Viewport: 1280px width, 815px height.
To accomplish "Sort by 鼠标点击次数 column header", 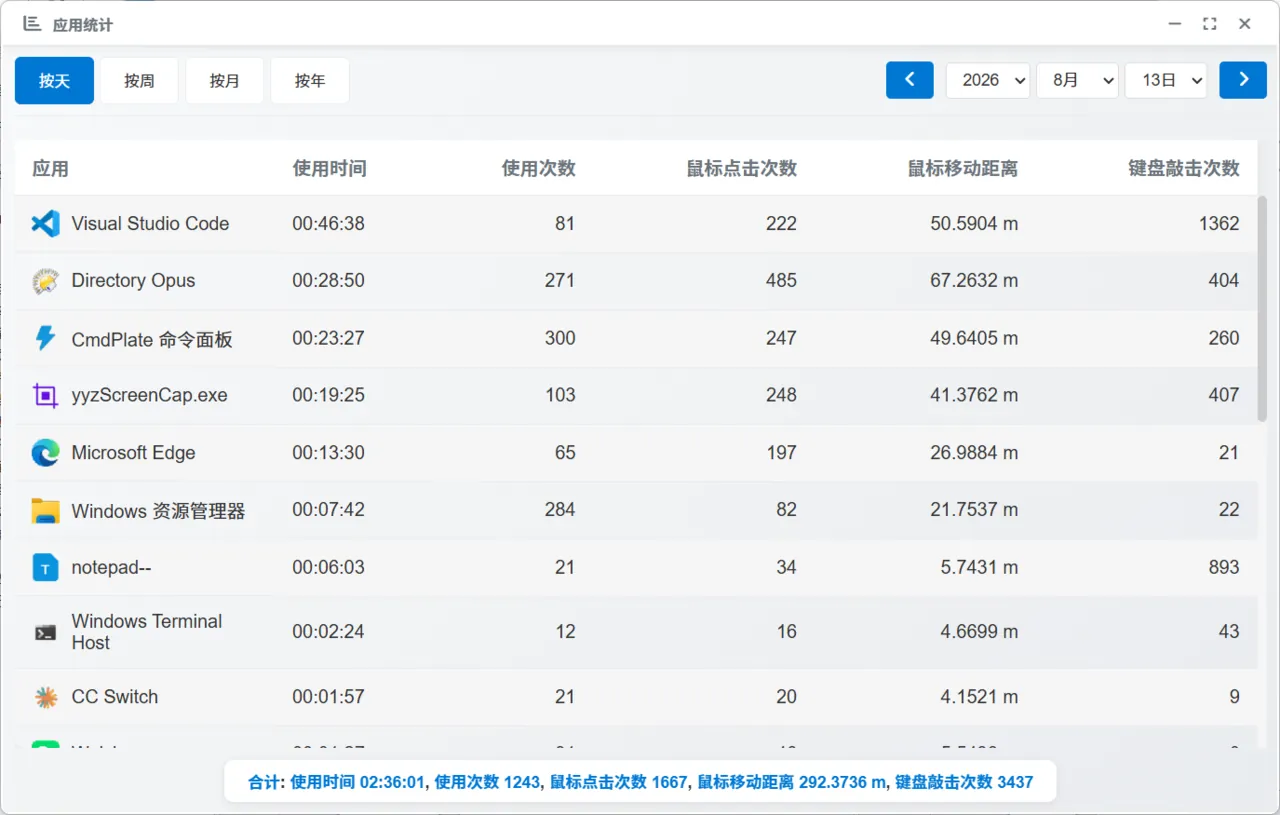I will 741,168.
